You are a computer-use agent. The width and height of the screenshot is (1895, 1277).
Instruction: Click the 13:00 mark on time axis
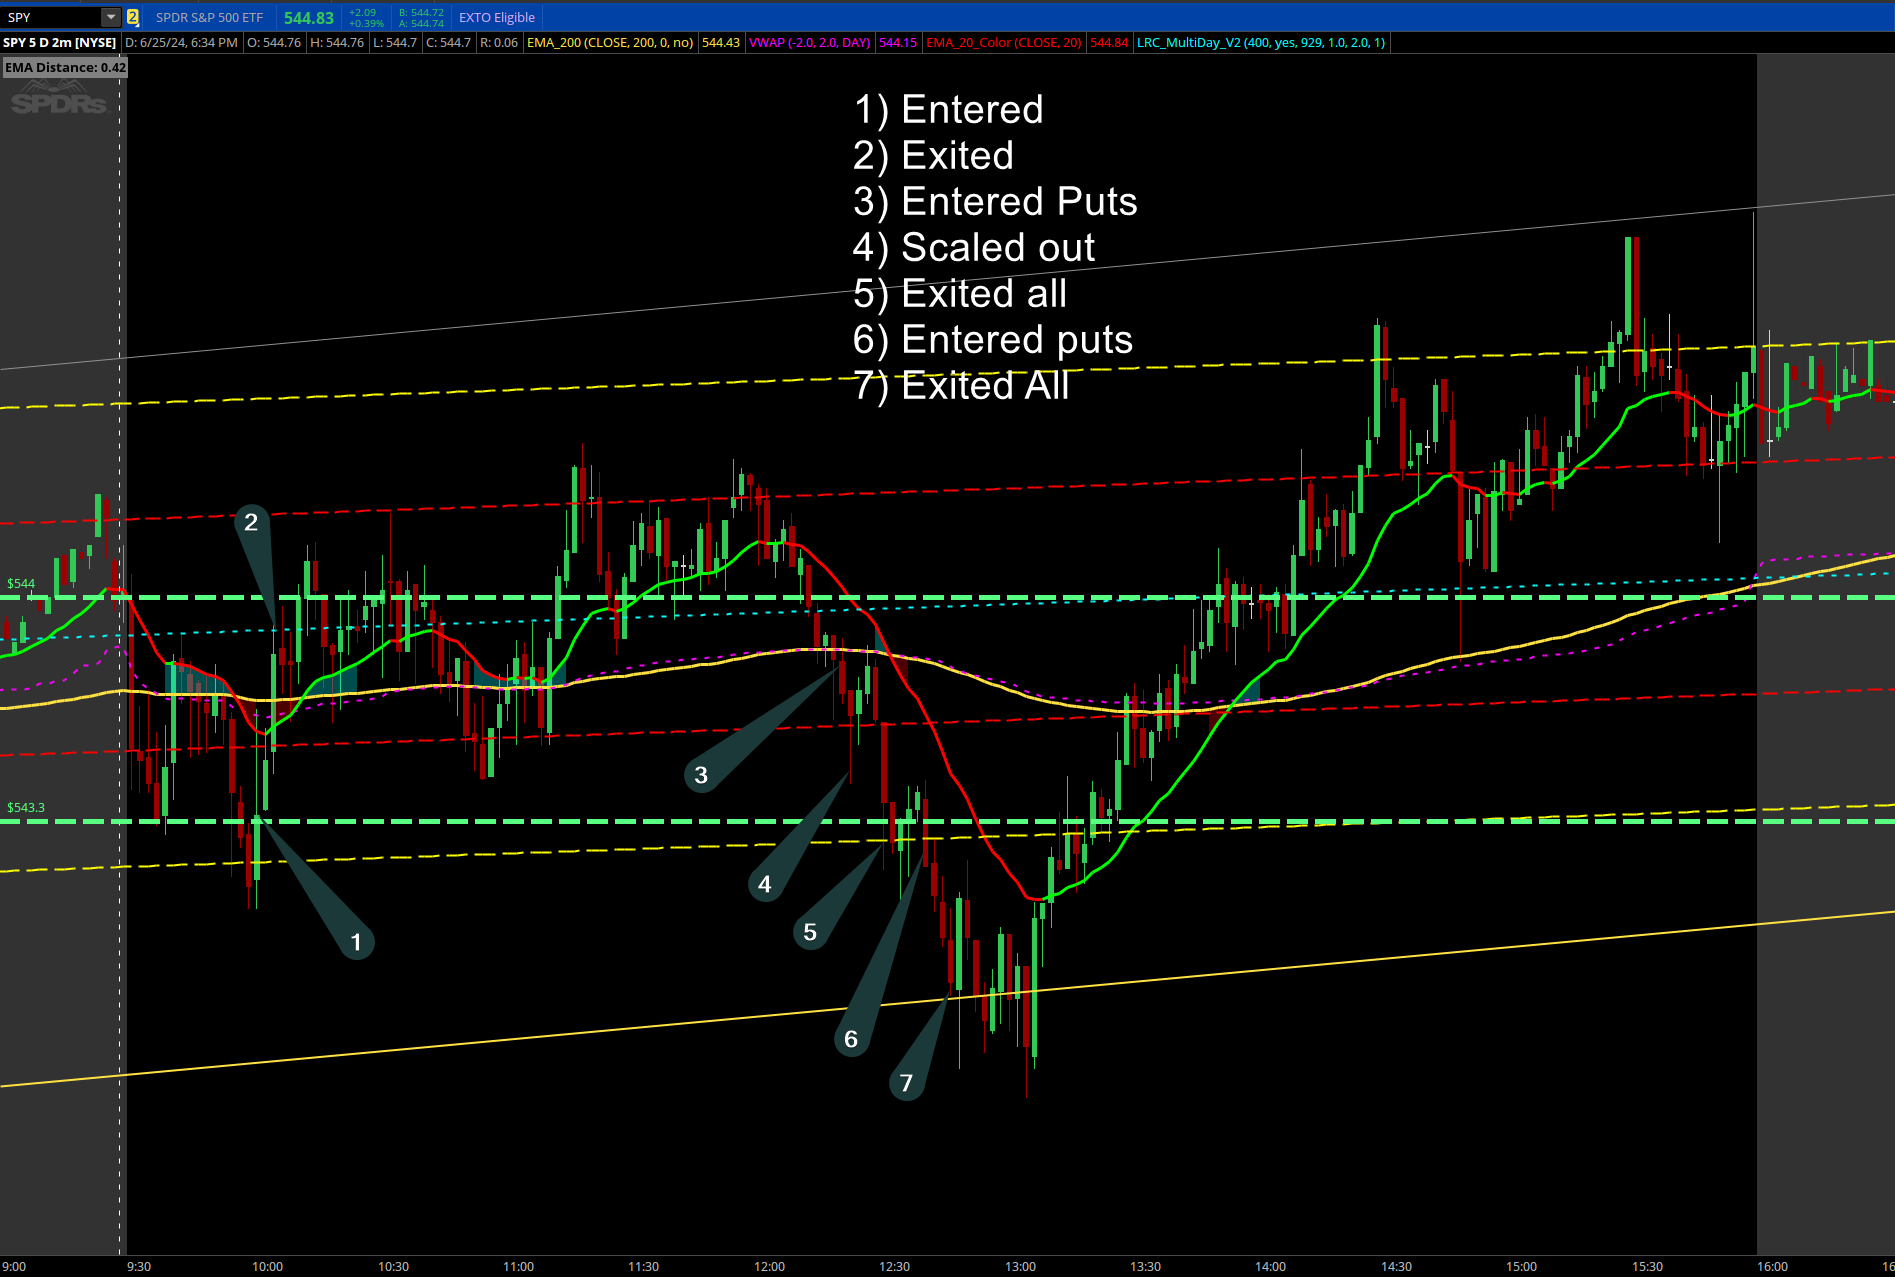[x=1020, y=1266]
